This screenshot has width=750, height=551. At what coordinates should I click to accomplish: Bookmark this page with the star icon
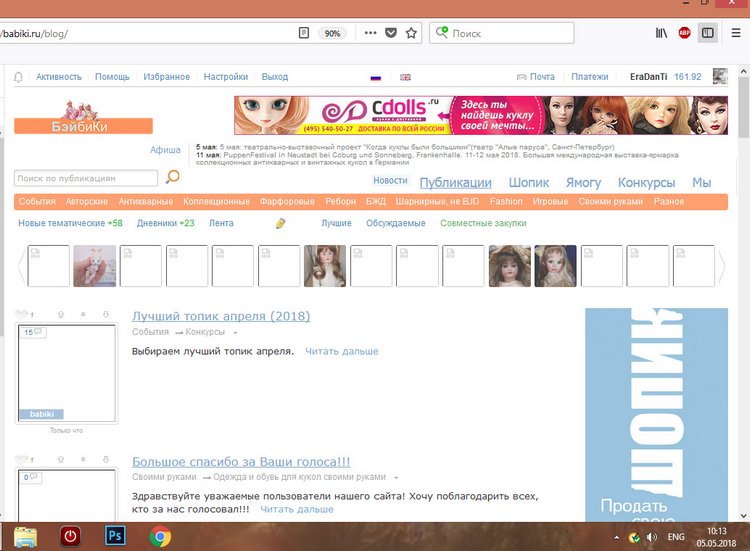(x=411, y=33)
